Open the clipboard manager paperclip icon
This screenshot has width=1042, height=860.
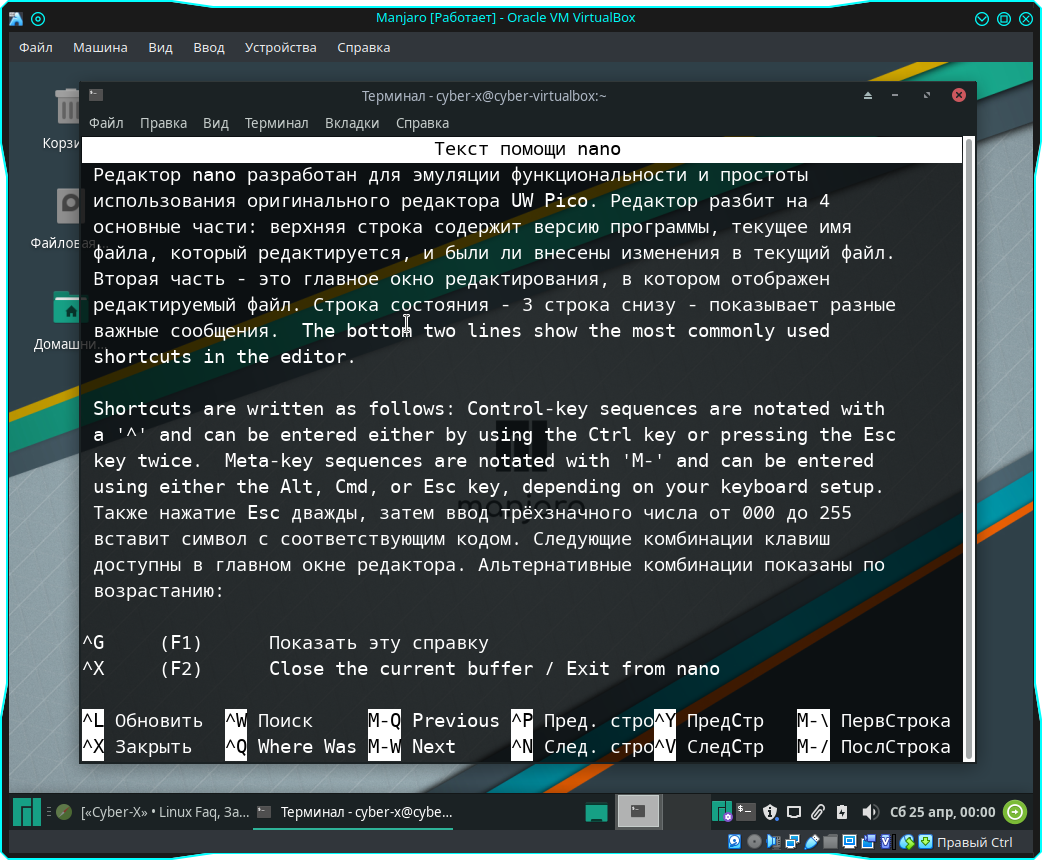coord(817,811)
